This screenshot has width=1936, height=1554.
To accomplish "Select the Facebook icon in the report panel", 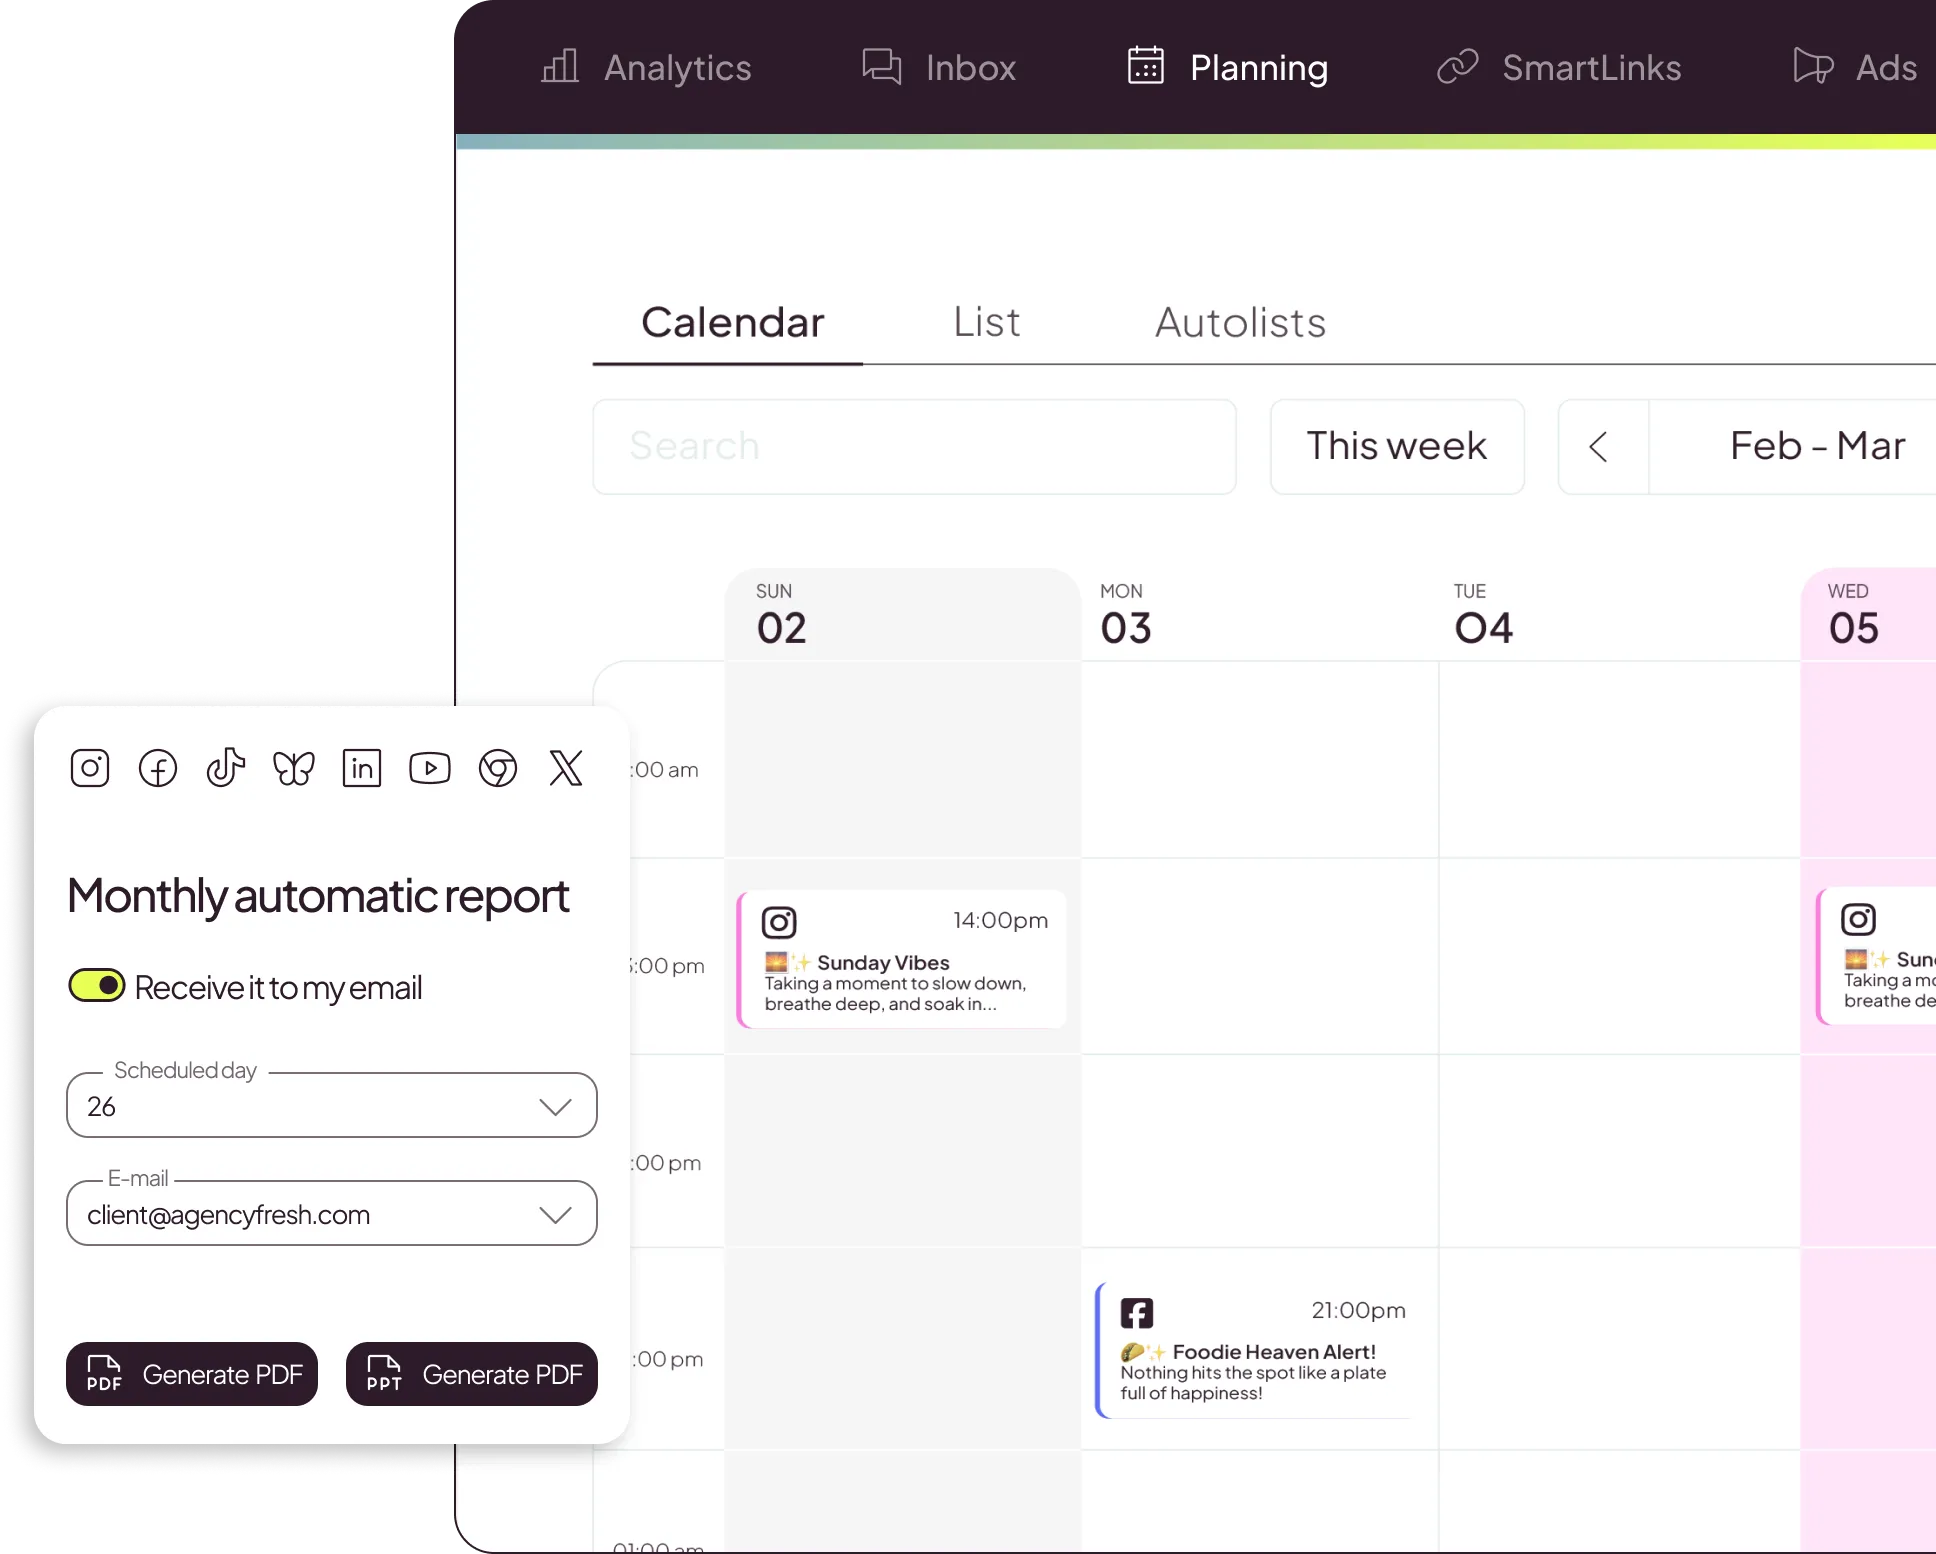I will pos(158,768).
